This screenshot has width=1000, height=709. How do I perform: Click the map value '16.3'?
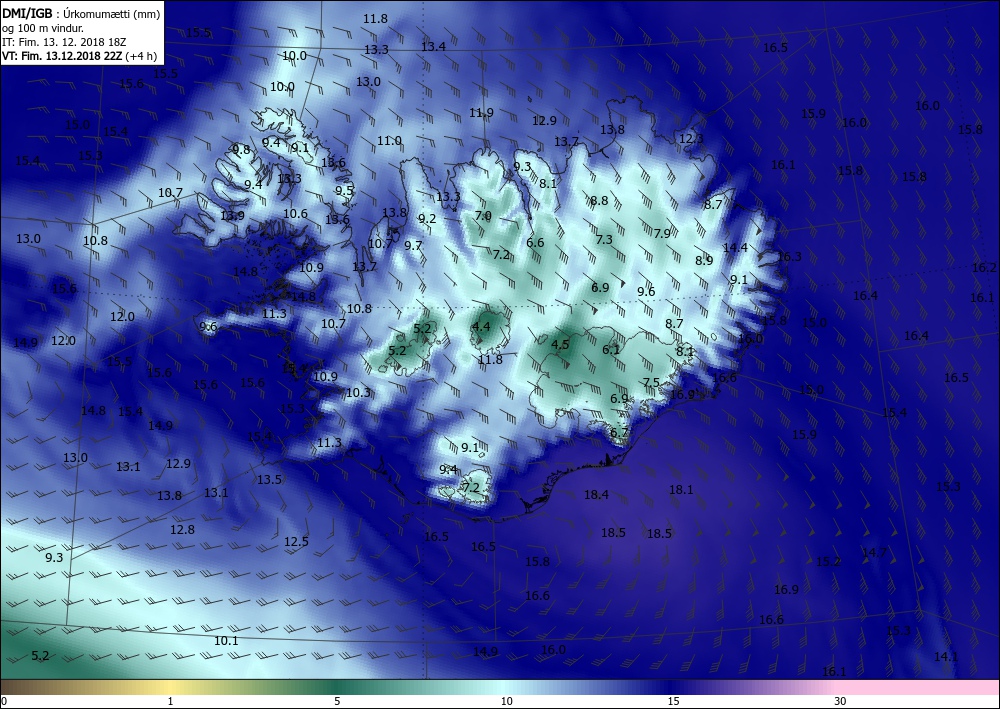[790, 257]
